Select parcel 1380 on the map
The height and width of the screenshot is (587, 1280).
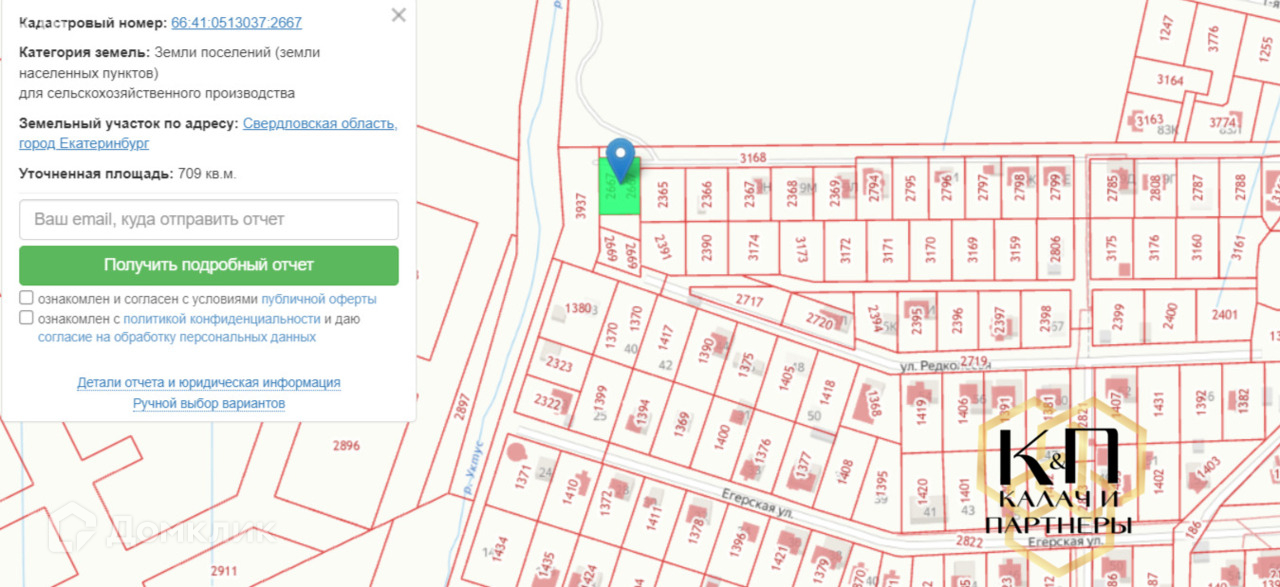pyautogui.click(x=579, y=308)
